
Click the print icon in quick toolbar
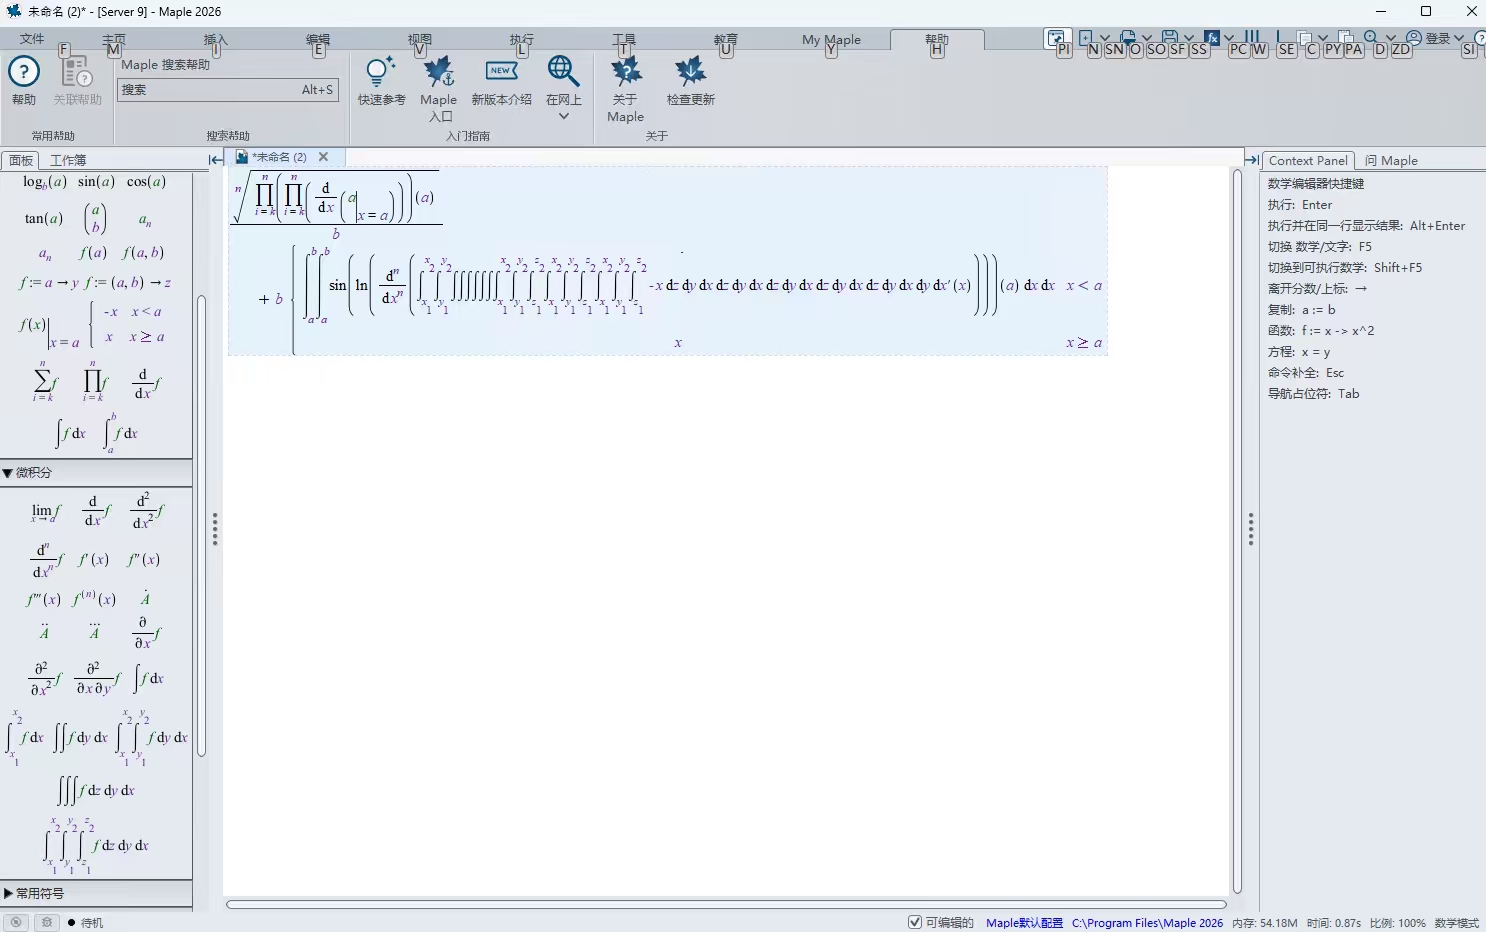pyautogui.click(x=1128, y=38)
